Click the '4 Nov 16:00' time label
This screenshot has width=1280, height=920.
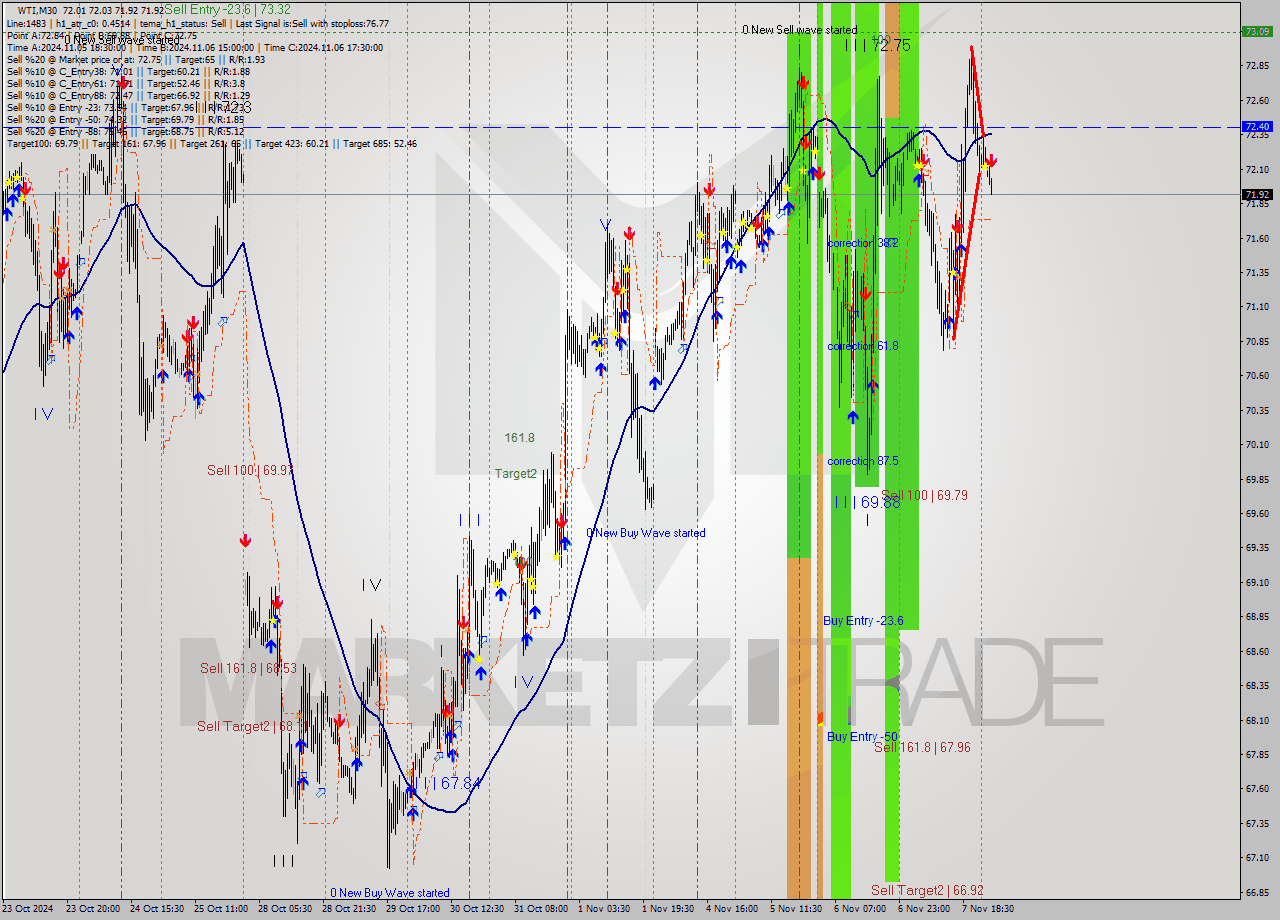tap(733, 909)
